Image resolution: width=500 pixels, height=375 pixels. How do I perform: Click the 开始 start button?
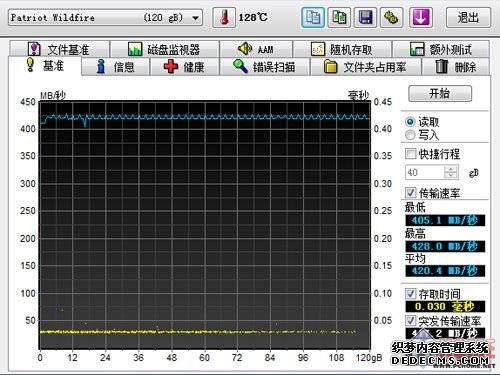(440, 93)
